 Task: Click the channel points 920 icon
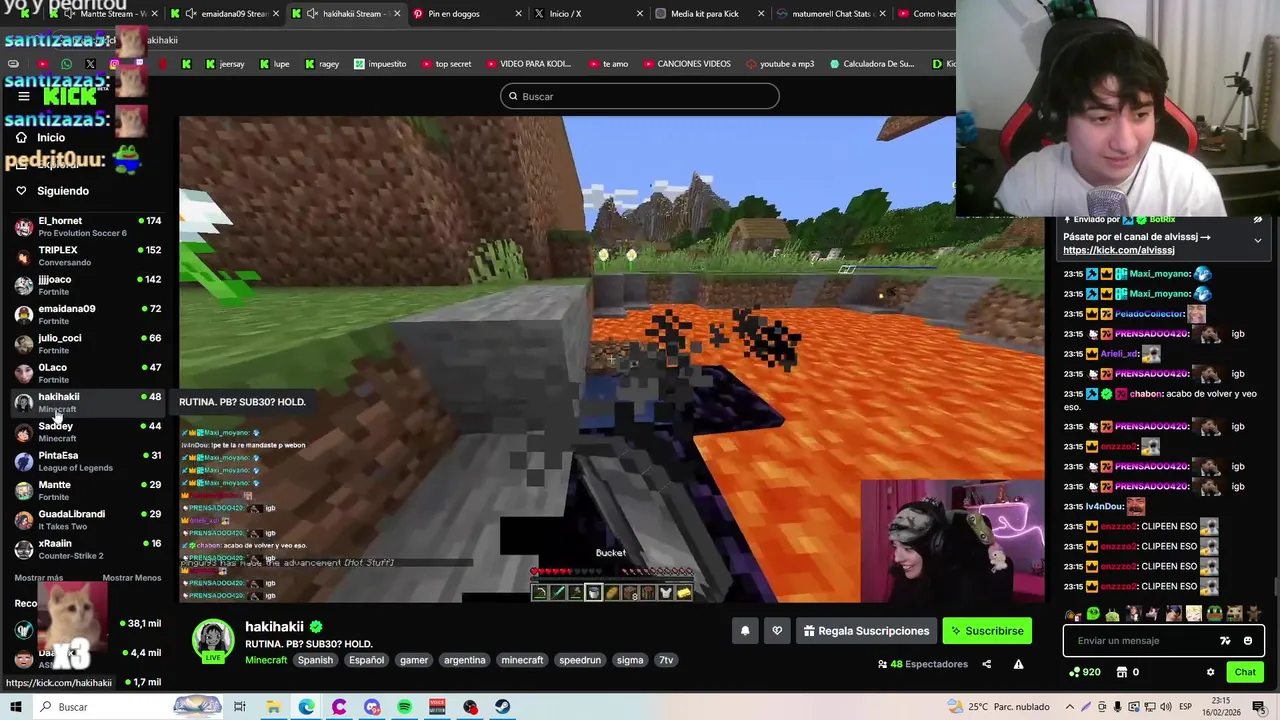[x=1085, y=672]
